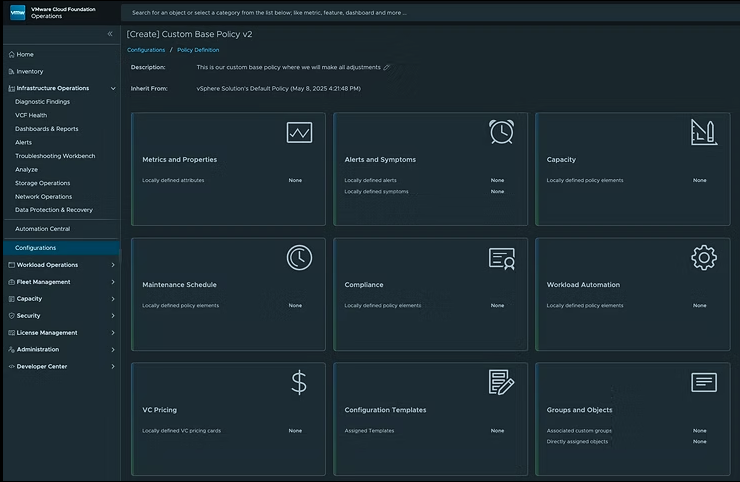Click the Policy Definition breadcrumb link
Image resolution: width=740 pixels, height=482 pixels.
point(198,49)
